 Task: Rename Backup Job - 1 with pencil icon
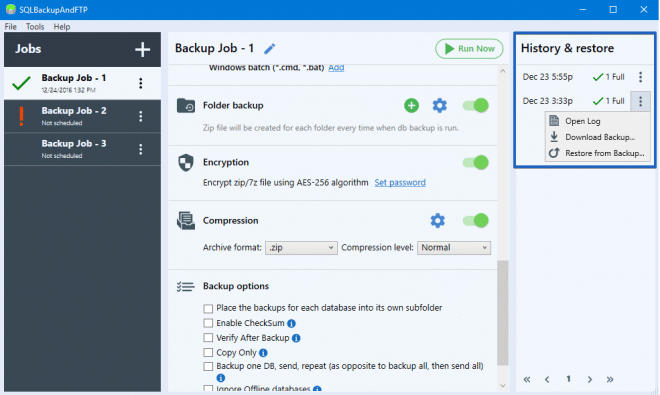(x=269, y=49)
